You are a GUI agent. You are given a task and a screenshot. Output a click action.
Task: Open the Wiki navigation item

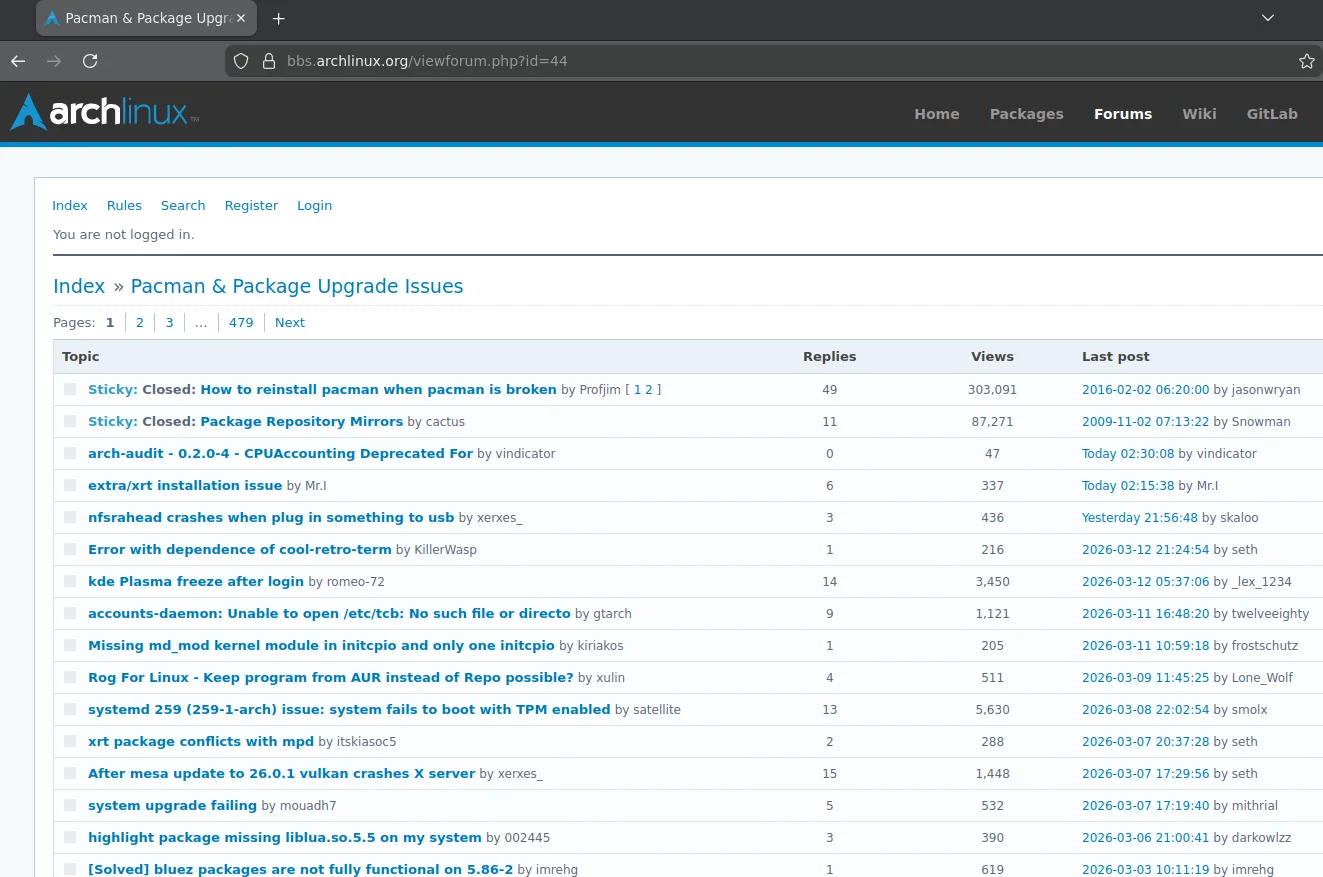[x=1198, y=114]
